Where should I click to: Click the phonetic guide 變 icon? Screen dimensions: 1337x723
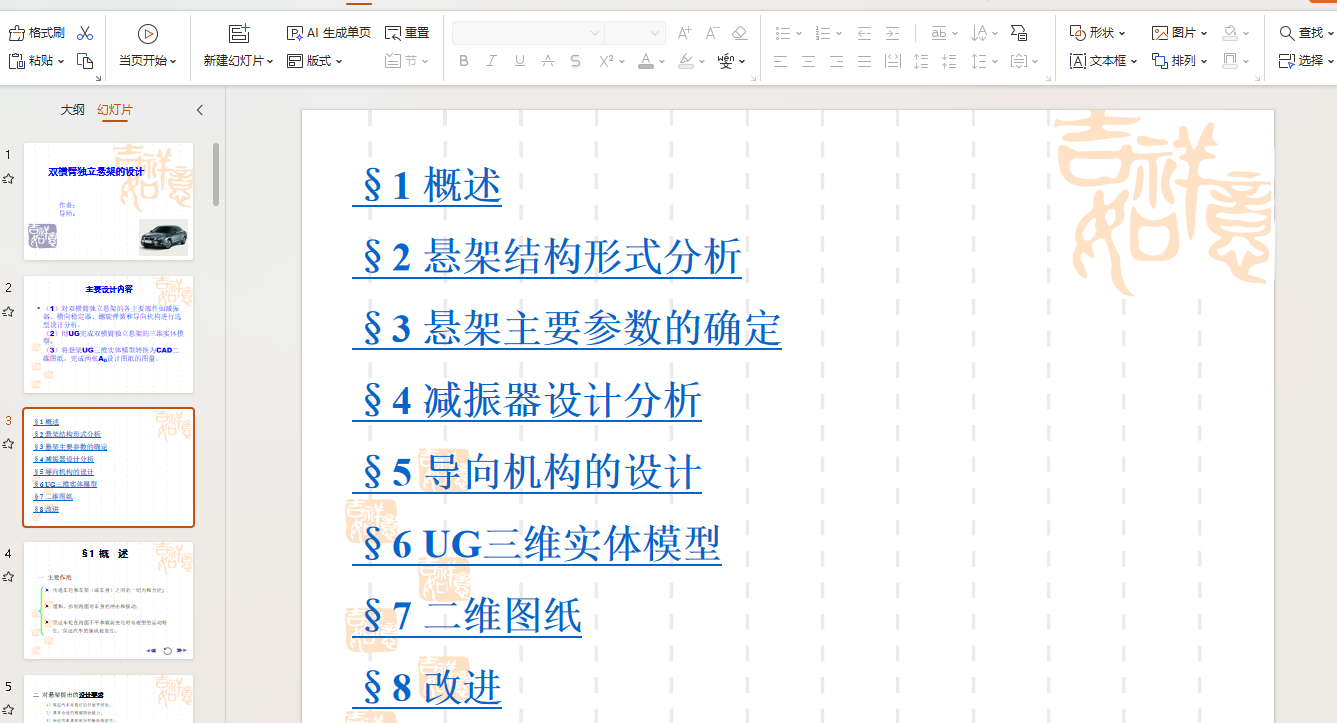click(x=726, y=61)
